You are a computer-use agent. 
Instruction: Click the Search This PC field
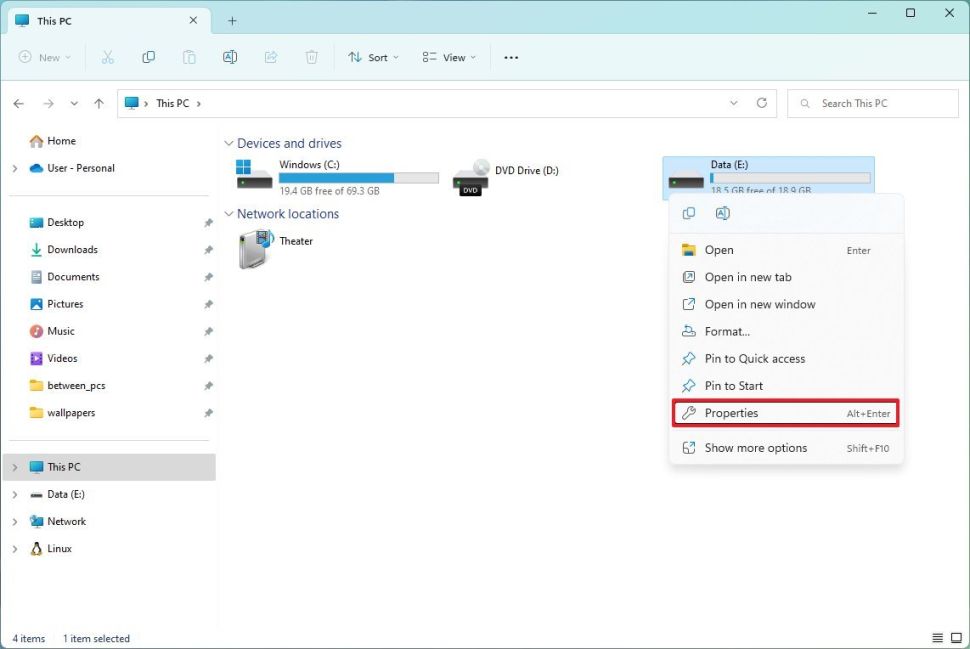880,103
